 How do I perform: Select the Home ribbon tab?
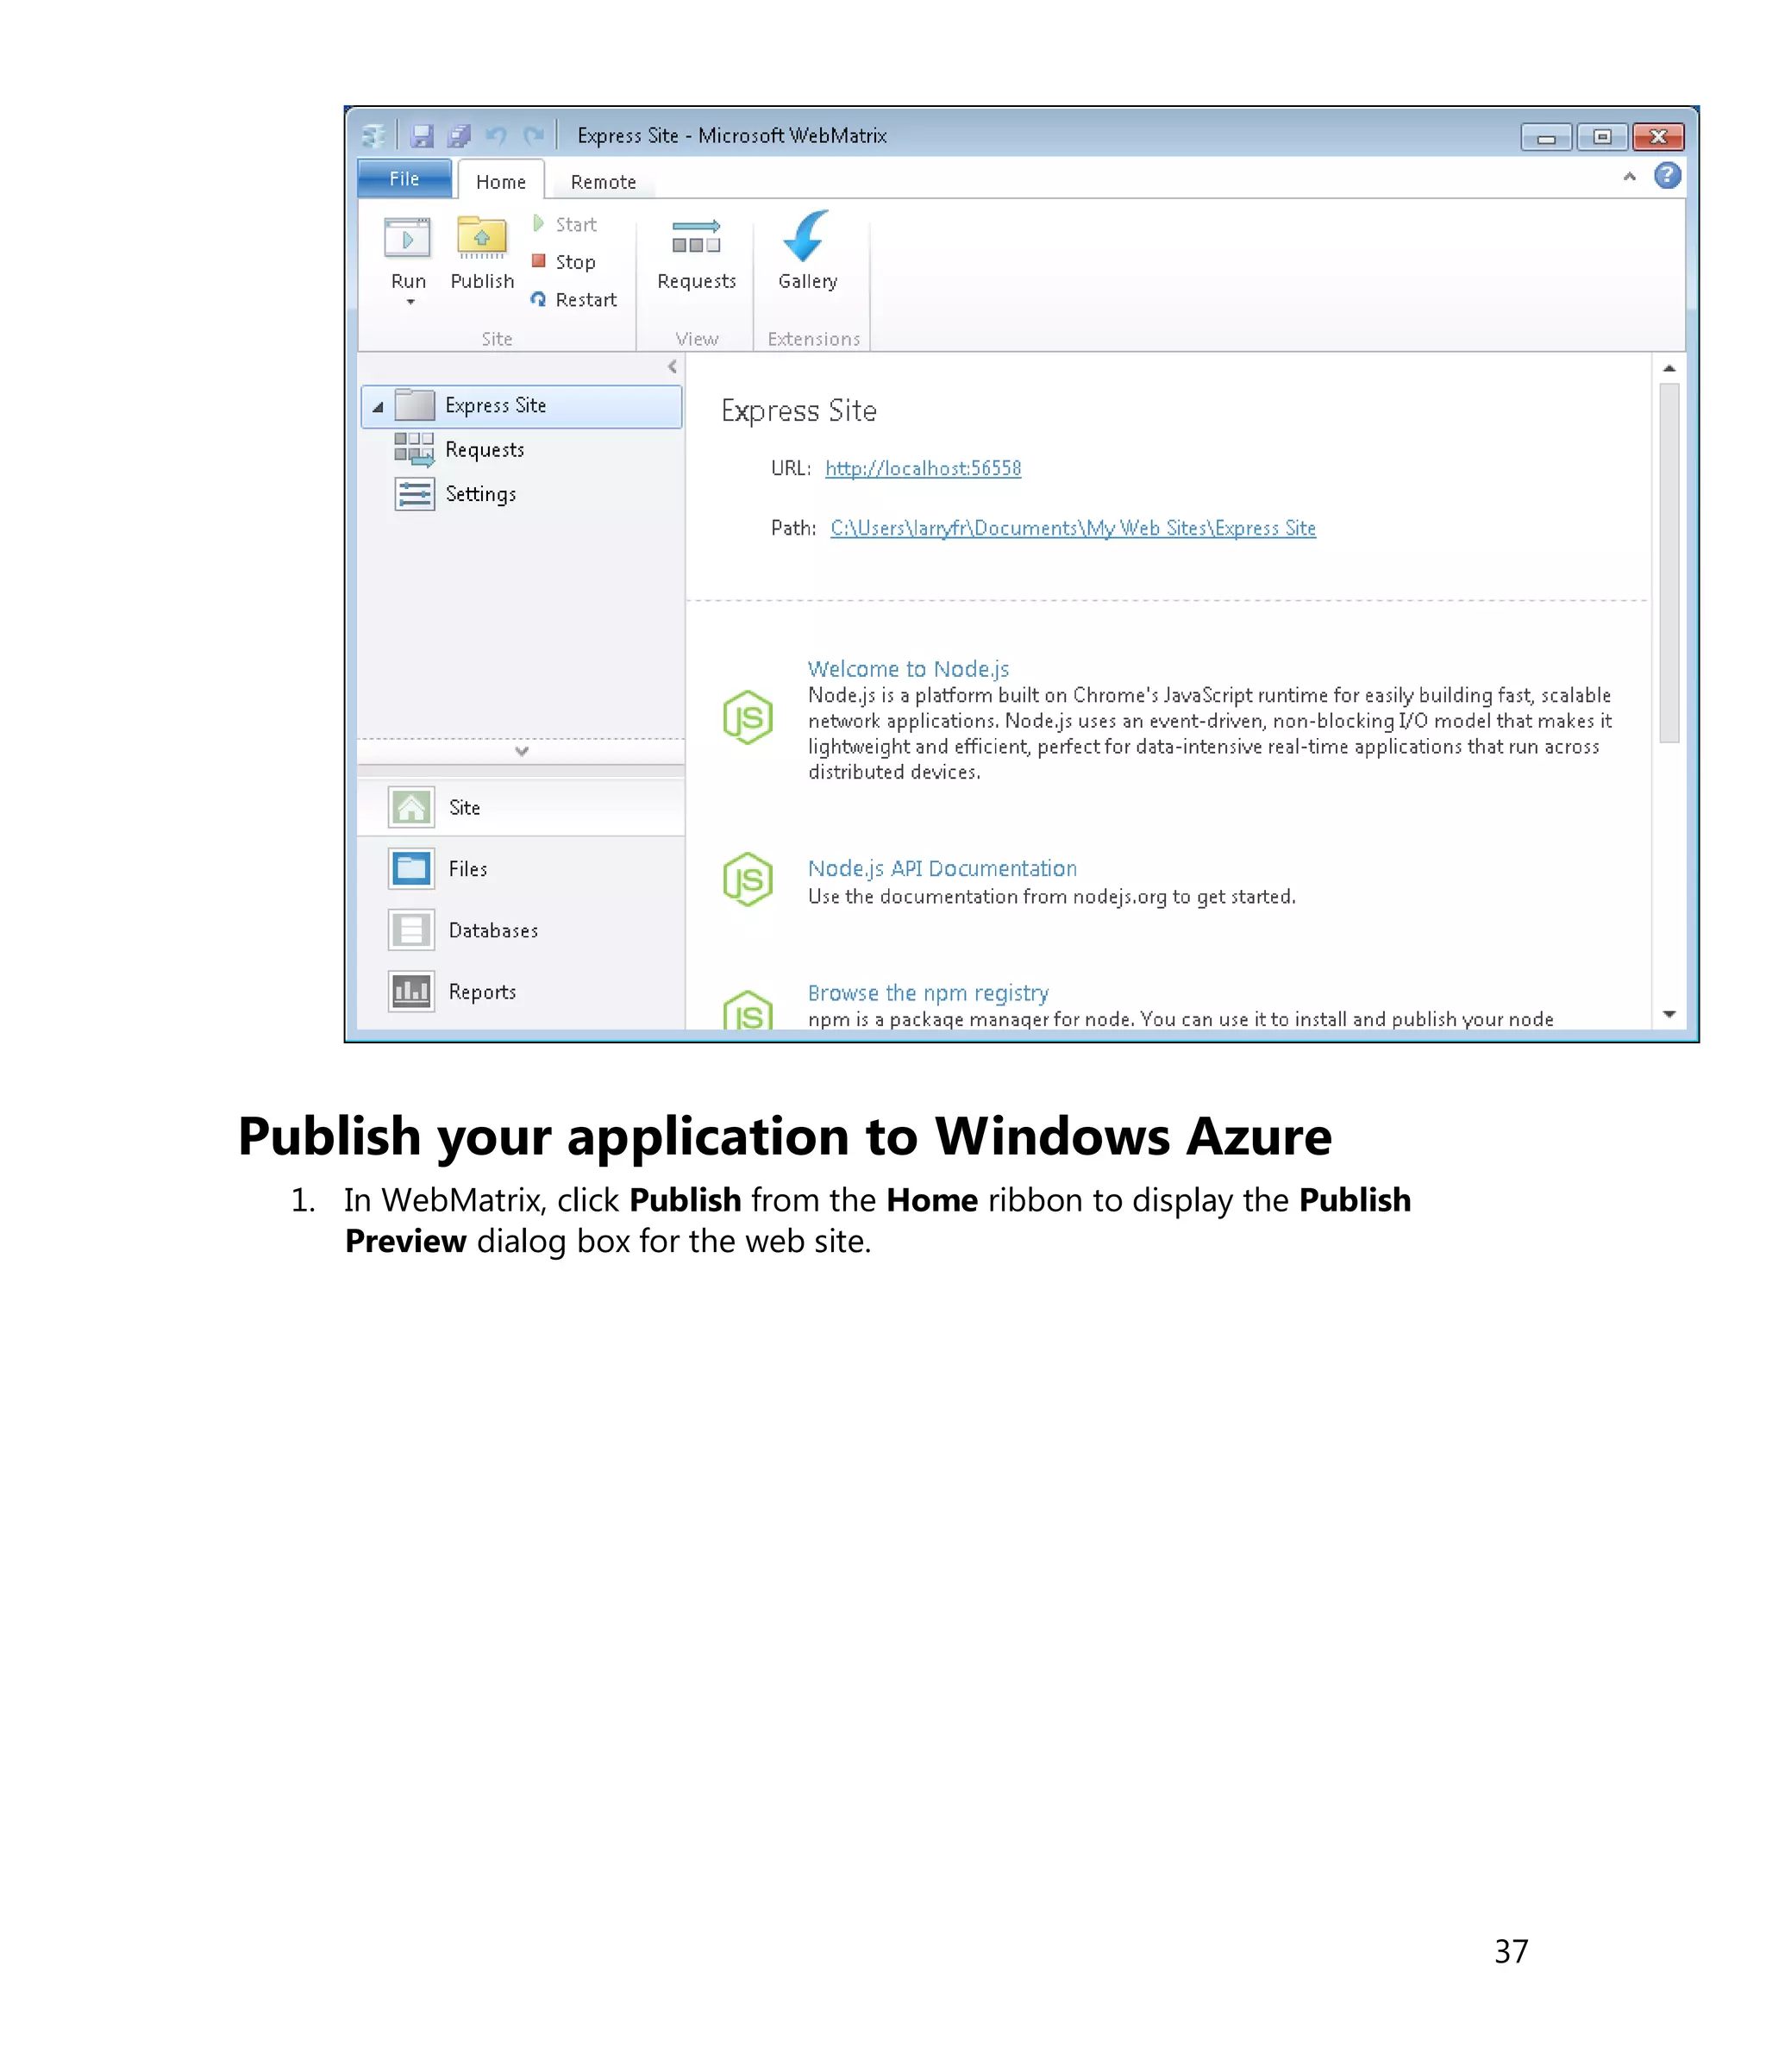pyautogui.click(x=500, y=181)
